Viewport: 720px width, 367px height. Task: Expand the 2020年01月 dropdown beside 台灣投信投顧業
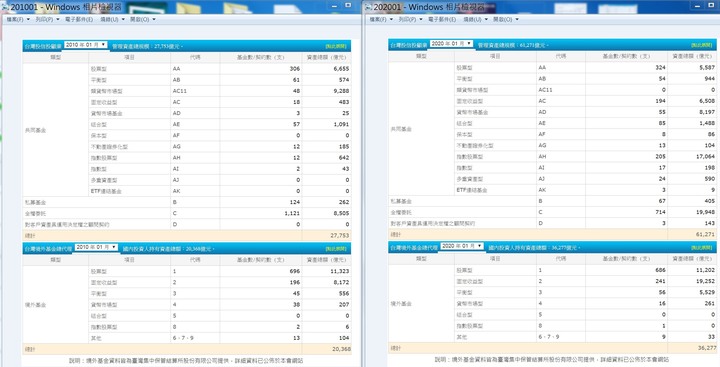(451, 44)
